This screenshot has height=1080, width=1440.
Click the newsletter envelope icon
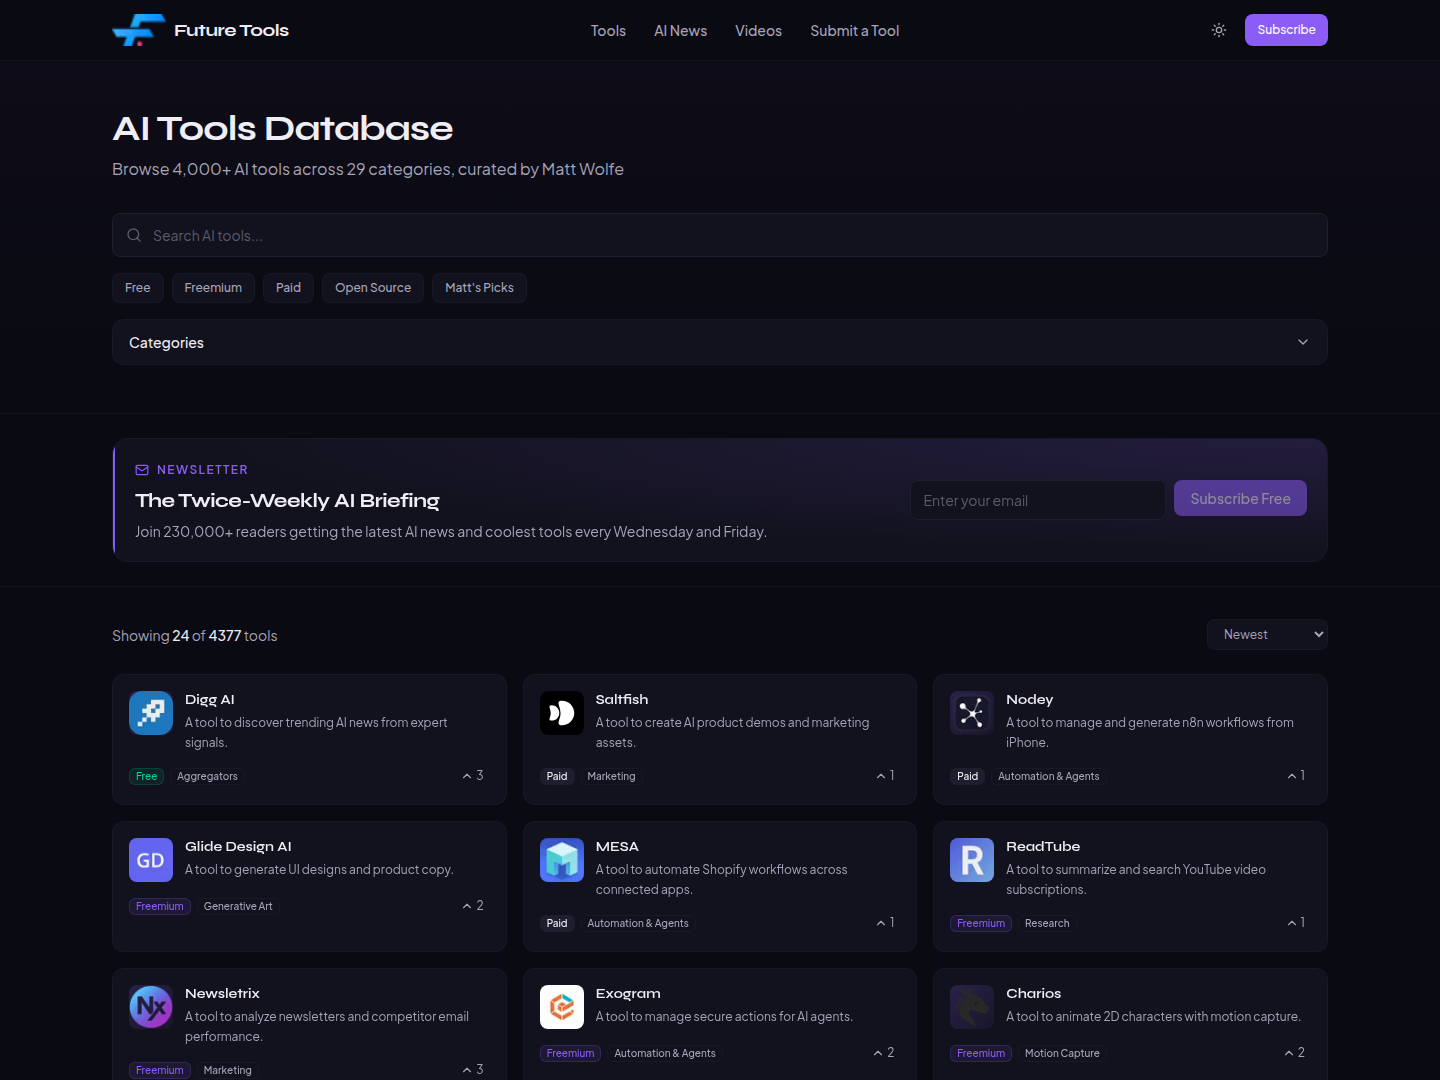142,470
